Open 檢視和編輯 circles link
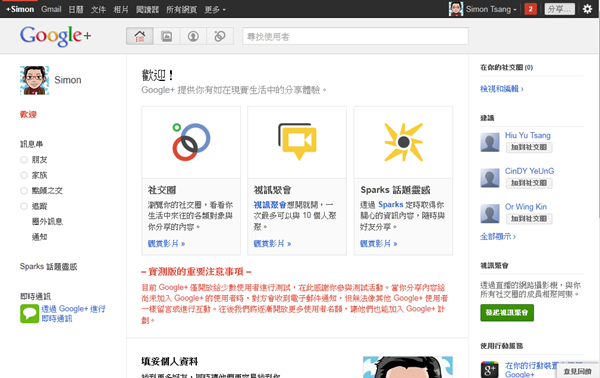The height and width of the screenshot is (378, 600). point(502,89)
